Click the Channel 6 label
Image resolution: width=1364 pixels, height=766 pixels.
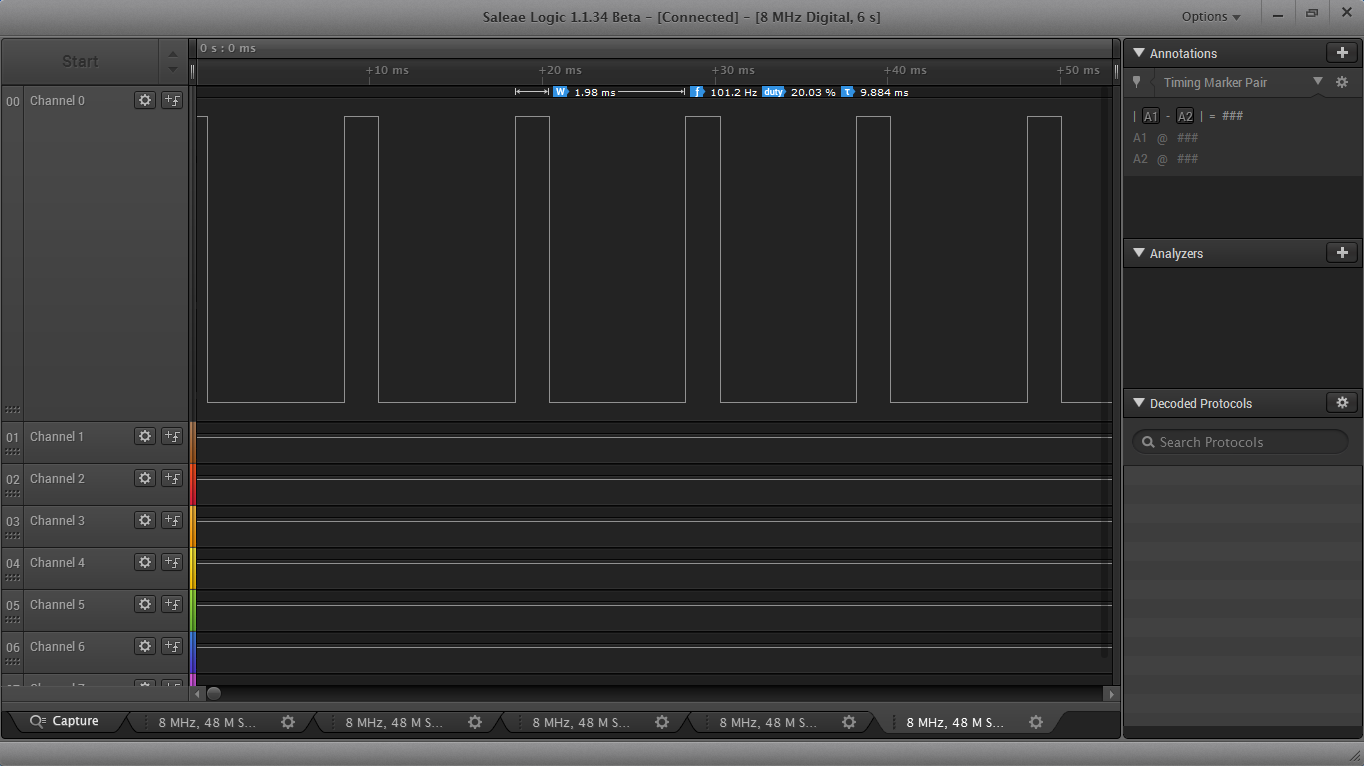pos(57,646)
